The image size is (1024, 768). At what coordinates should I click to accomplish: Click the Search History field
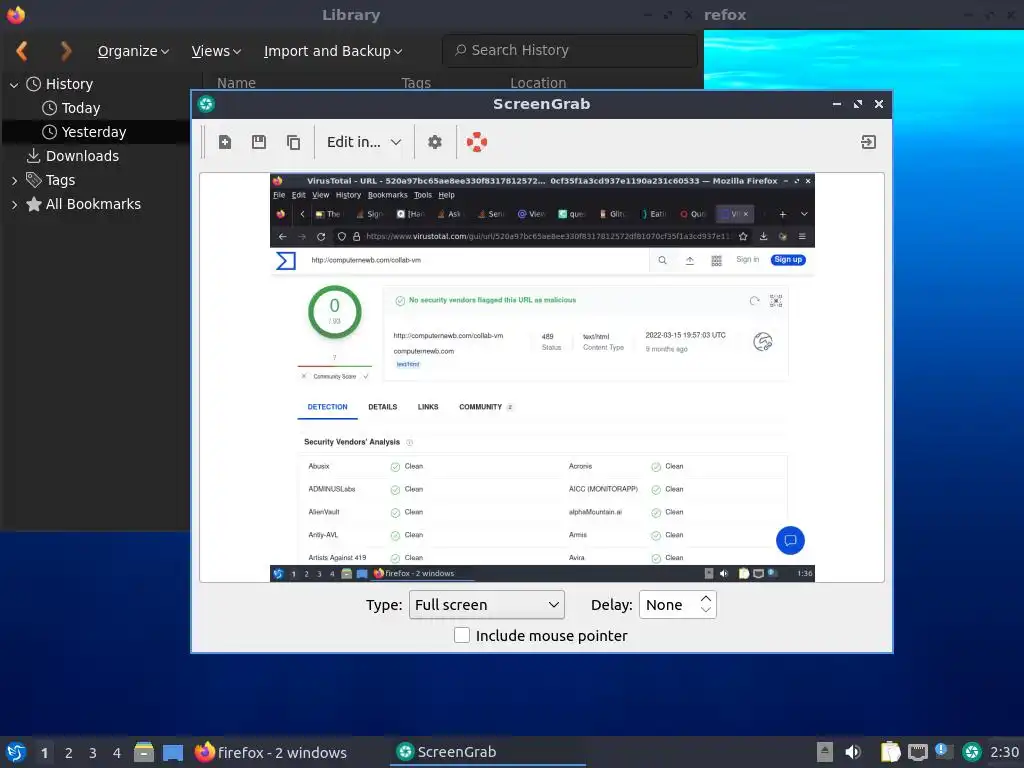(x=569, y=50)
